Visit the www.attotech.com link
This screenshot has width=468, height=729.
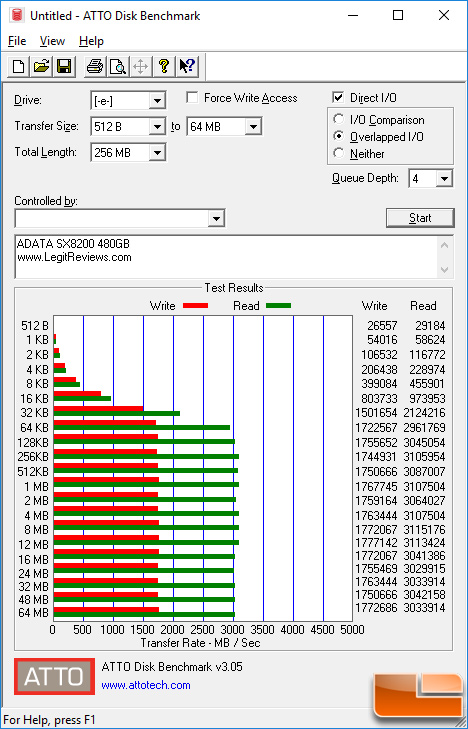click(146, 685)
